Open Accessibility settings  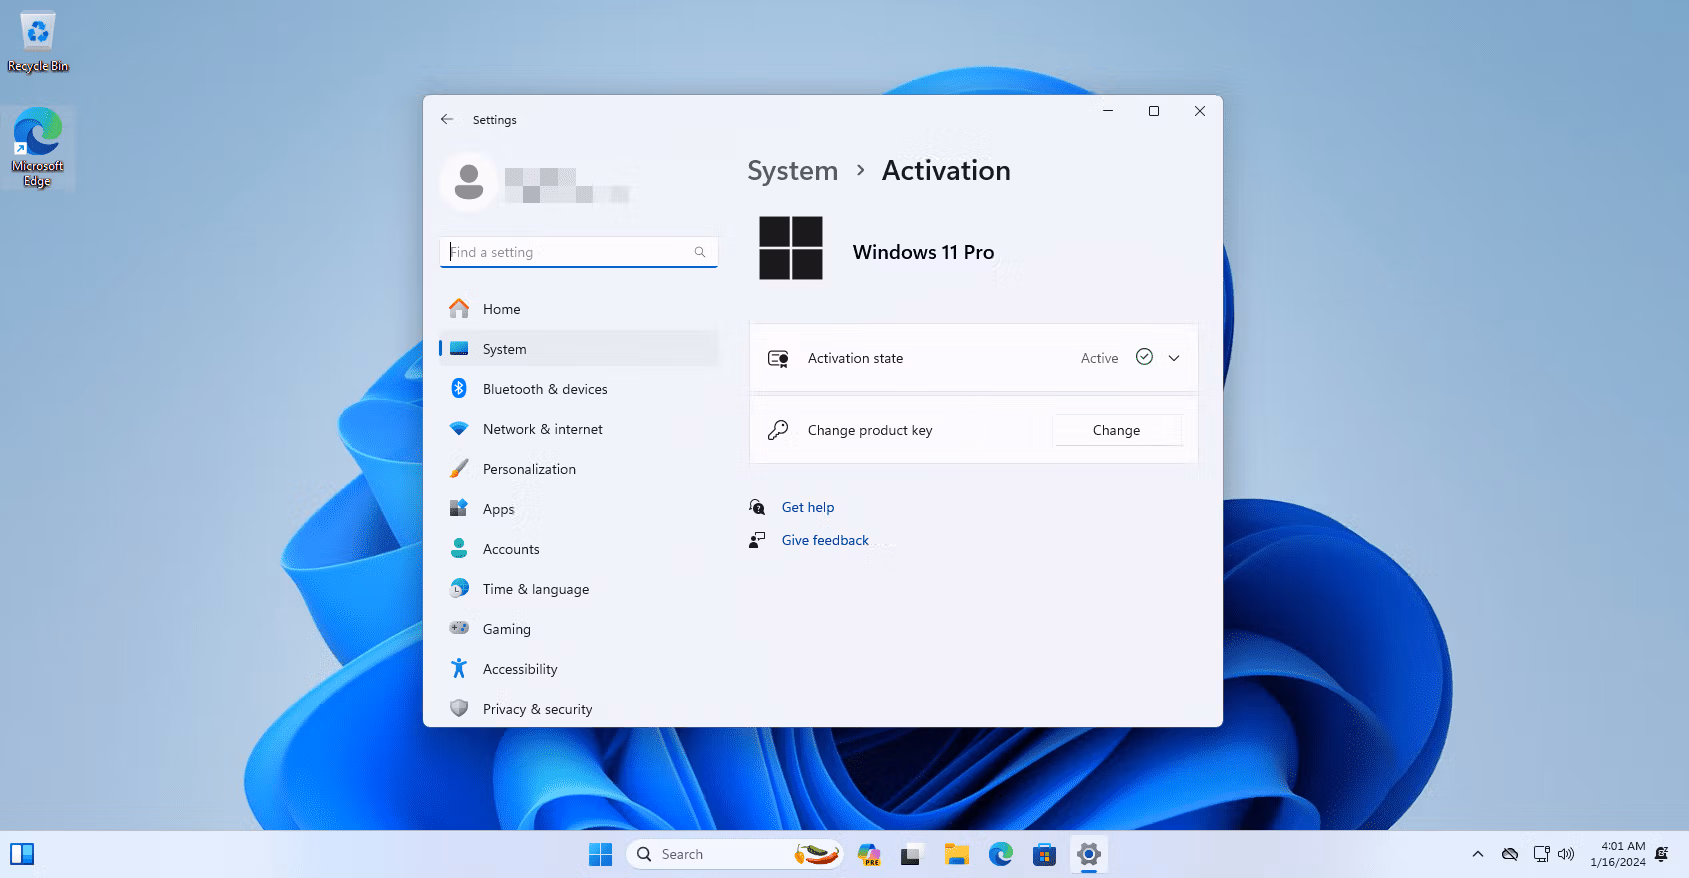tap(579, 669)
